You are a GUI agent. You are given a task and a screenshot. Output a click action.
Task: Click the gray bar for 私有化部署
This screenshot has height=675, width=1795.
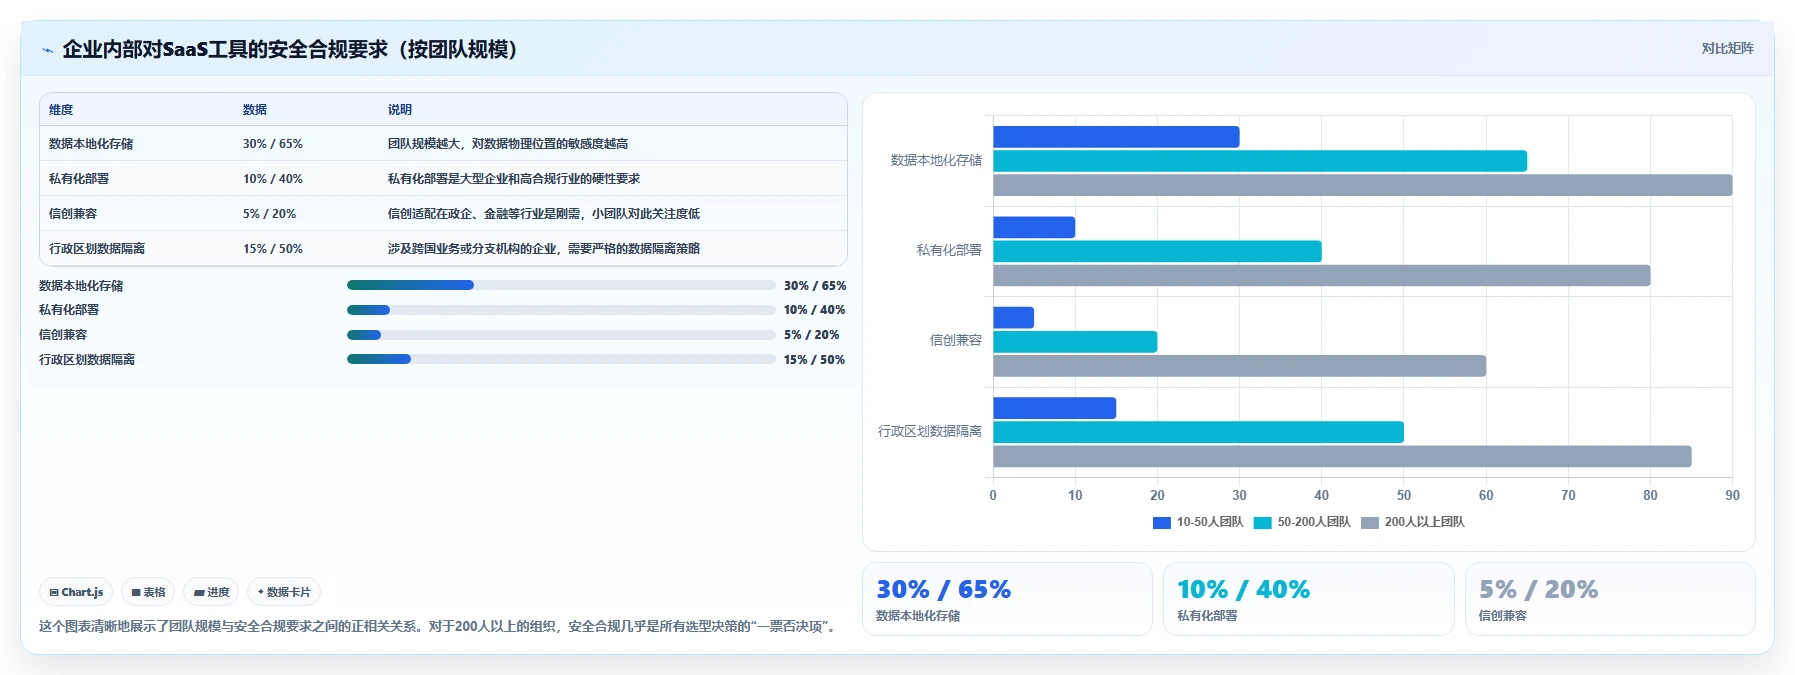(x=1322, y=275)
